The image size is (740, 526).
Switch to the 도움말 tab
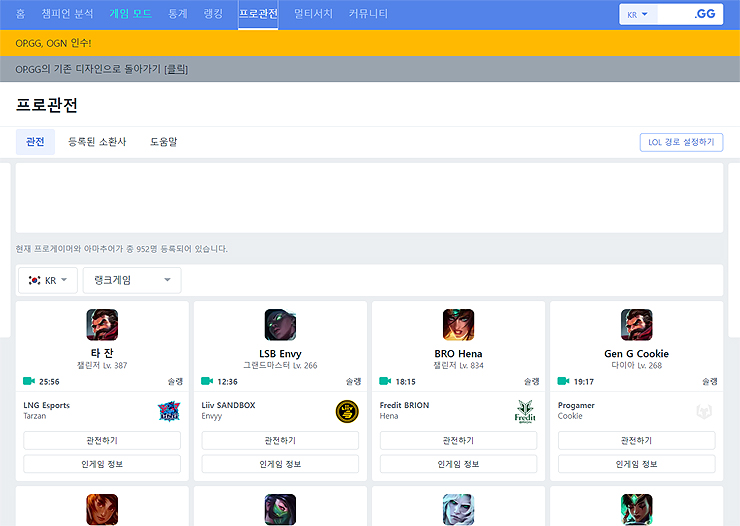click(x=163, y=142)
